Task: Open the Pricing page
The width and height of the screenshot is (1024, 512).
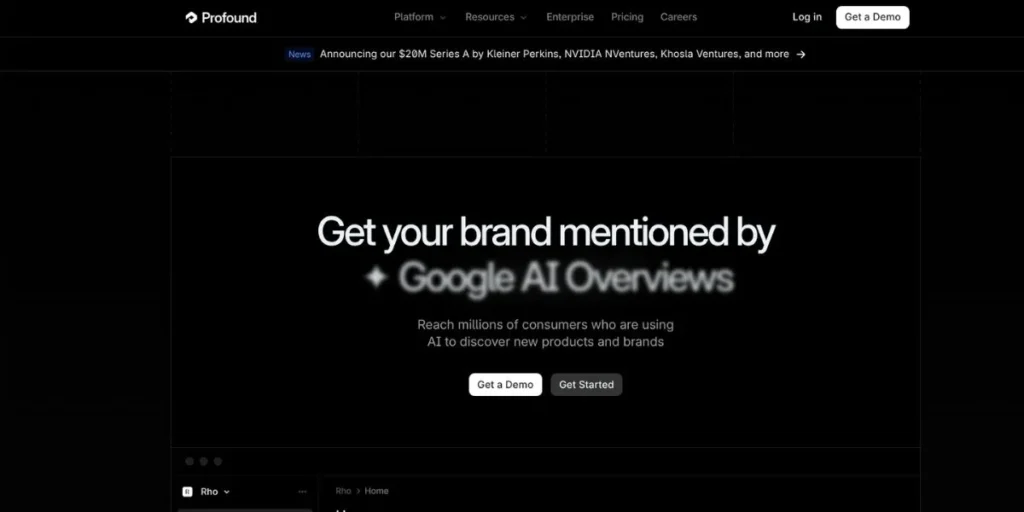Action: (627, 17)
